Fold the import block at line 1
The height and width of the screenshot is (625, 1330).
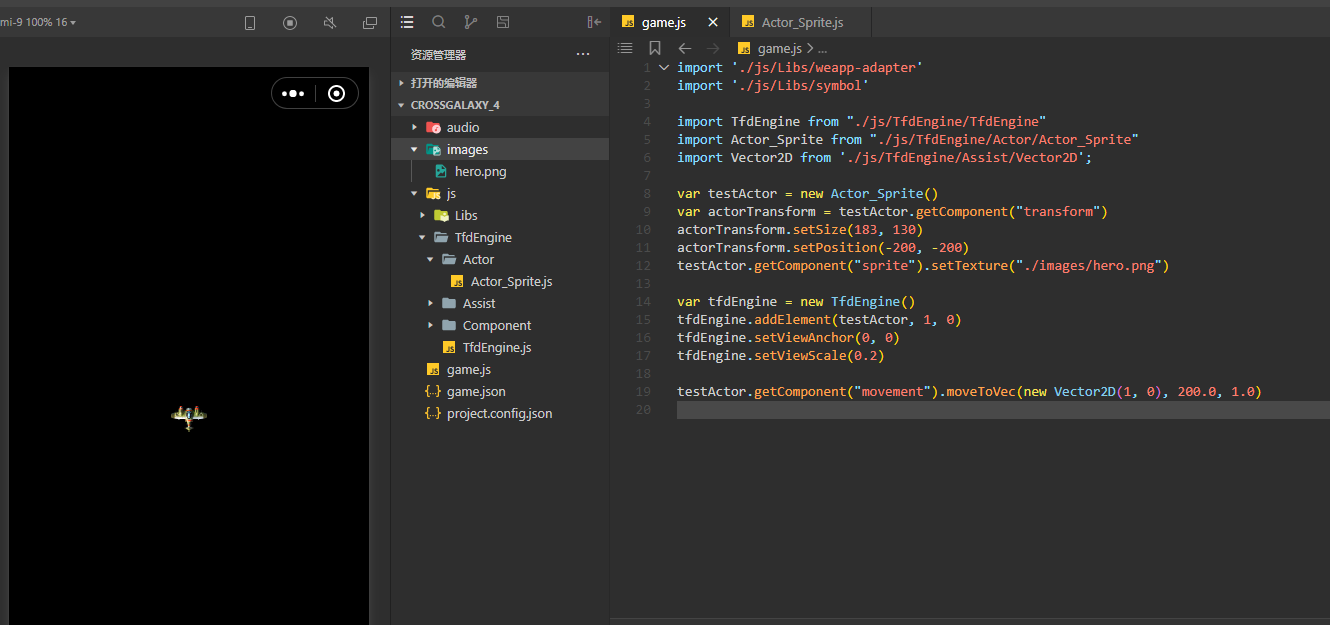(664, 67)
